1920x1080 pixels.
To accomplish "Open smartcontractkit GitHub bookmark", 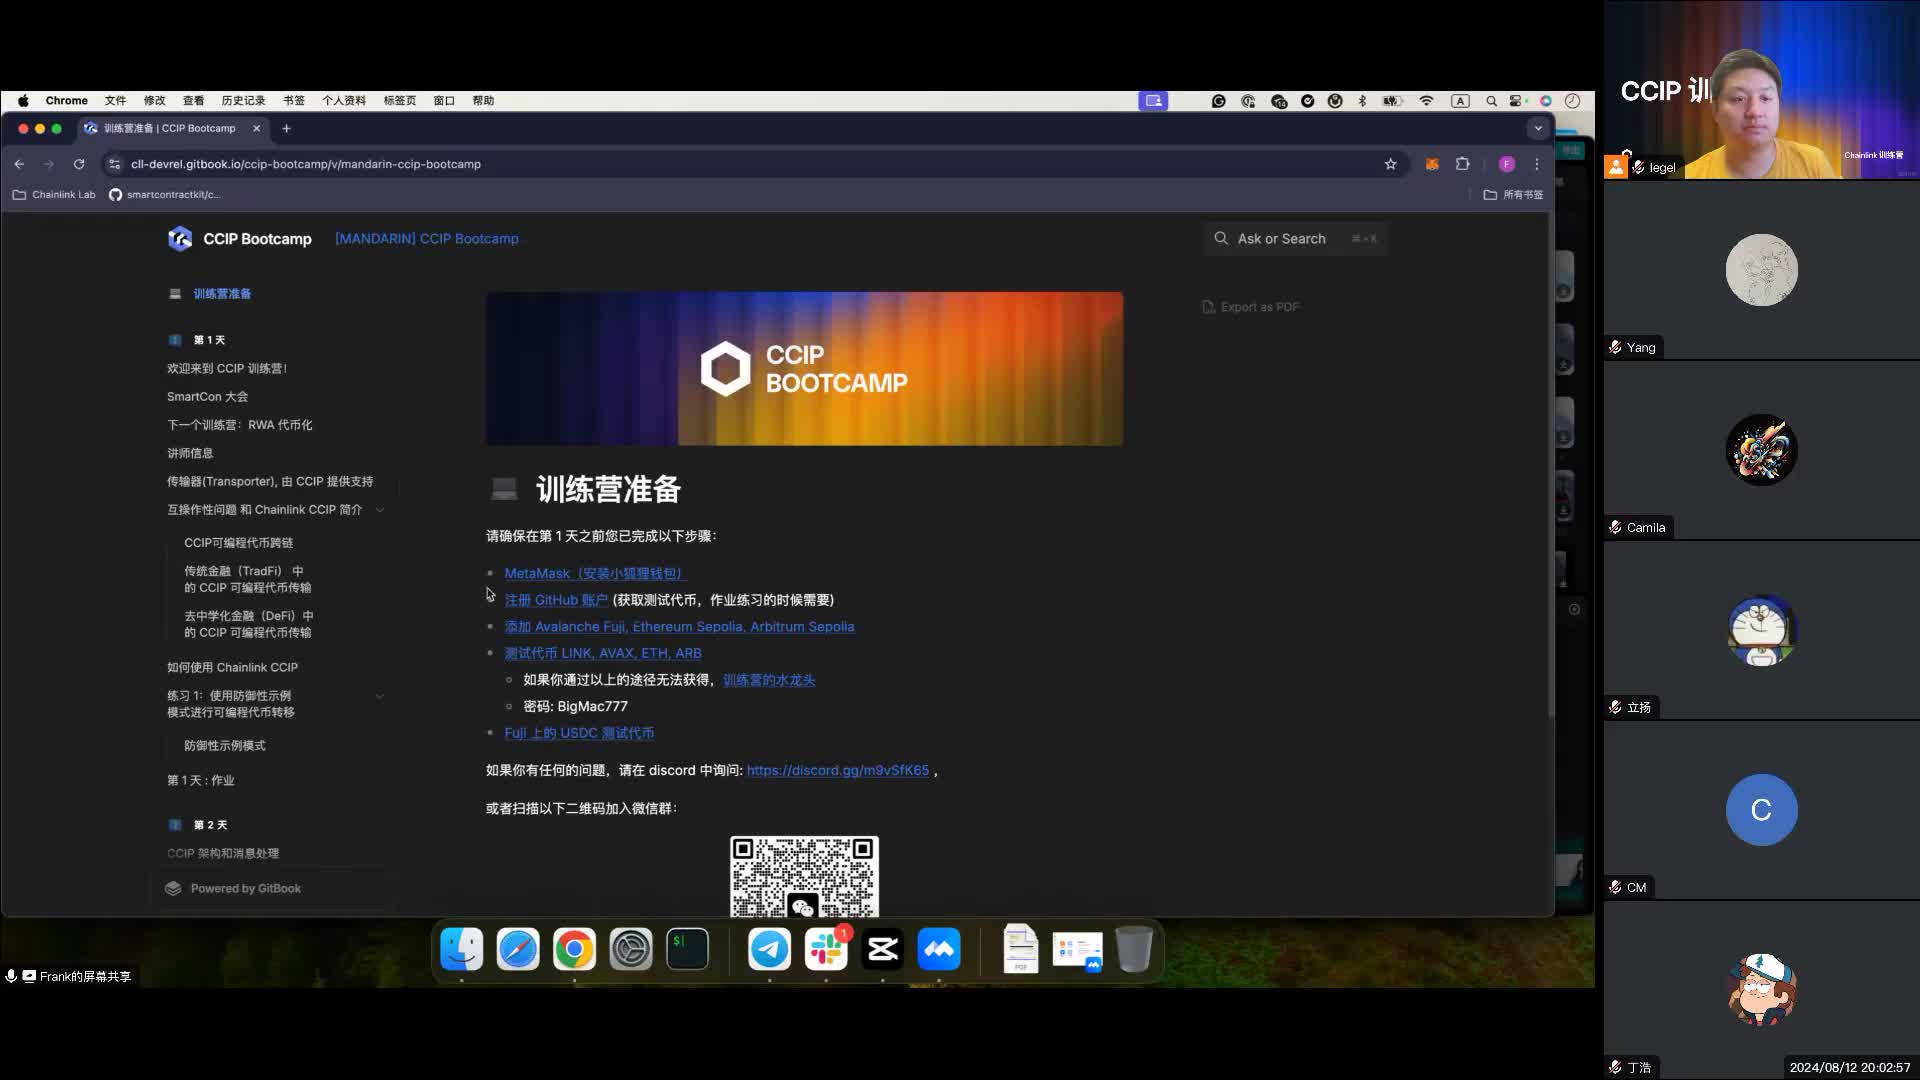I will pos(164,195).
